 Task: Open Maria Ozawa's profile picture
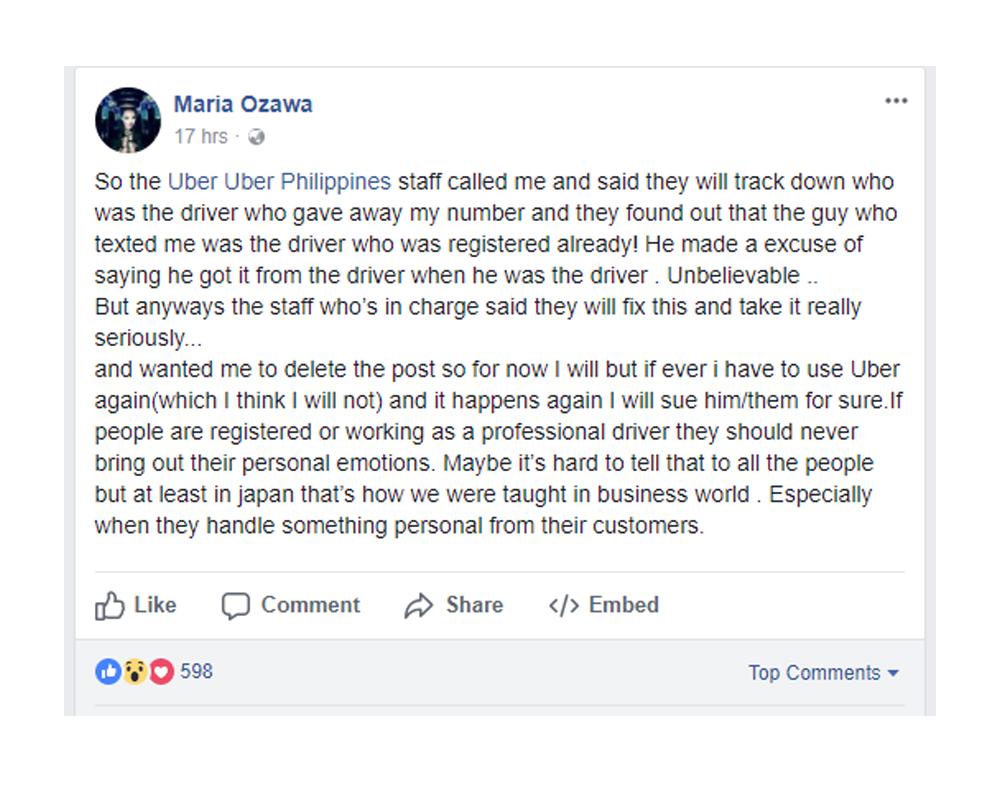128,120
